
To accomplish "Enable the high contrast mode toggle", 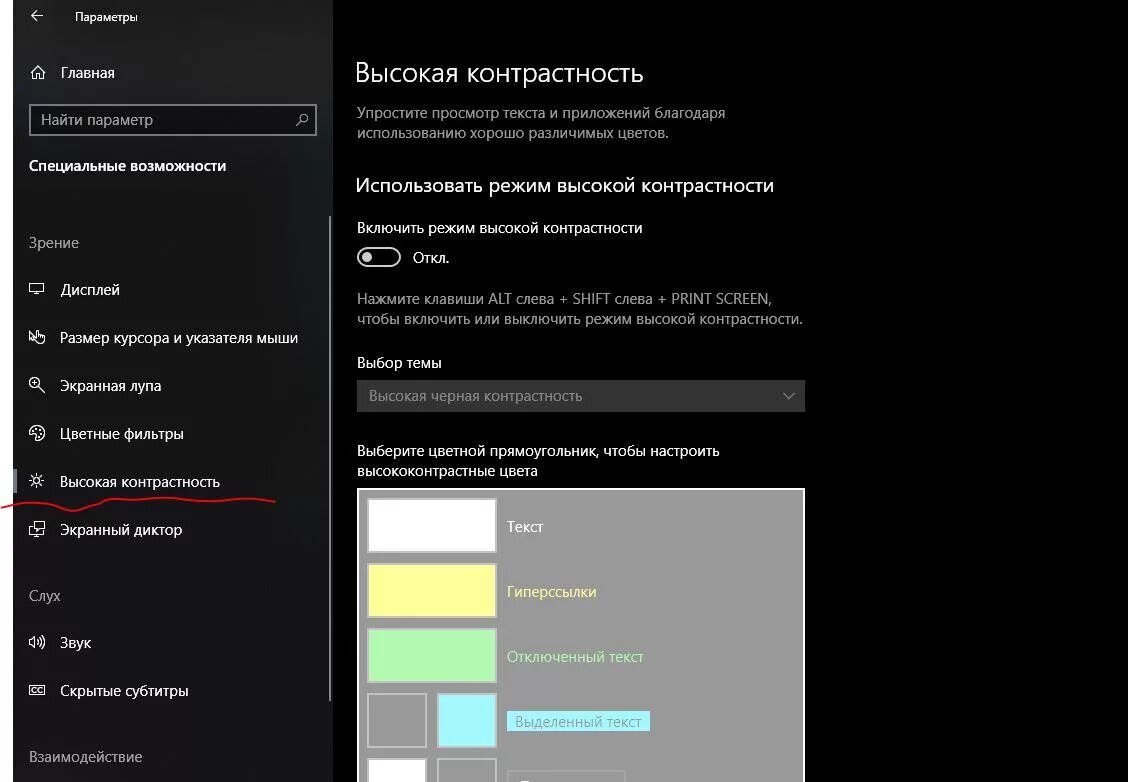I will click(x=379, y=257).
